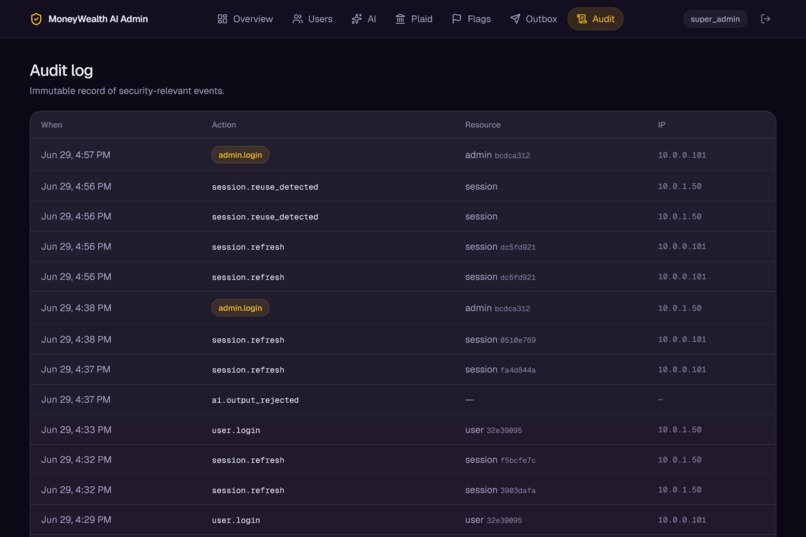
Task: Click IP 10.0.1.50 in admin.login 4:38 PM row
Action: coord(680,308)
